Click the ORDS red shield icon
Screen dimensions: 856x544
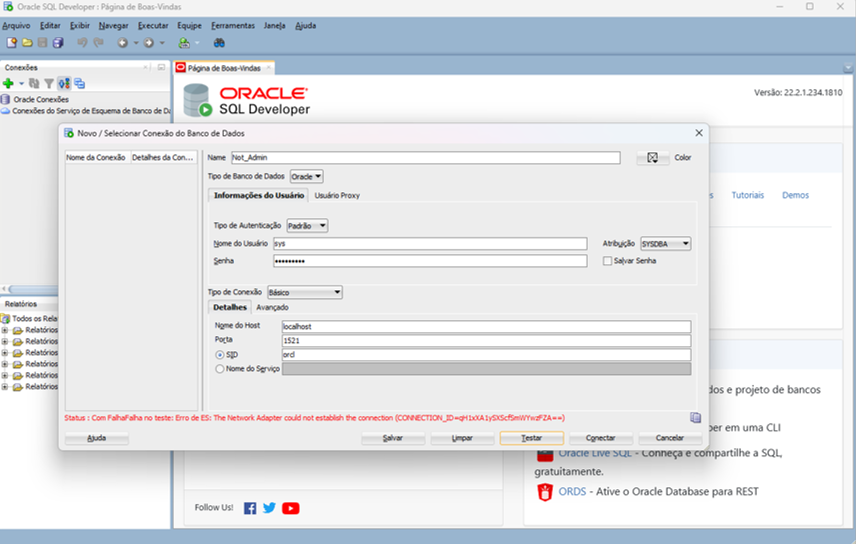[545, 492]
